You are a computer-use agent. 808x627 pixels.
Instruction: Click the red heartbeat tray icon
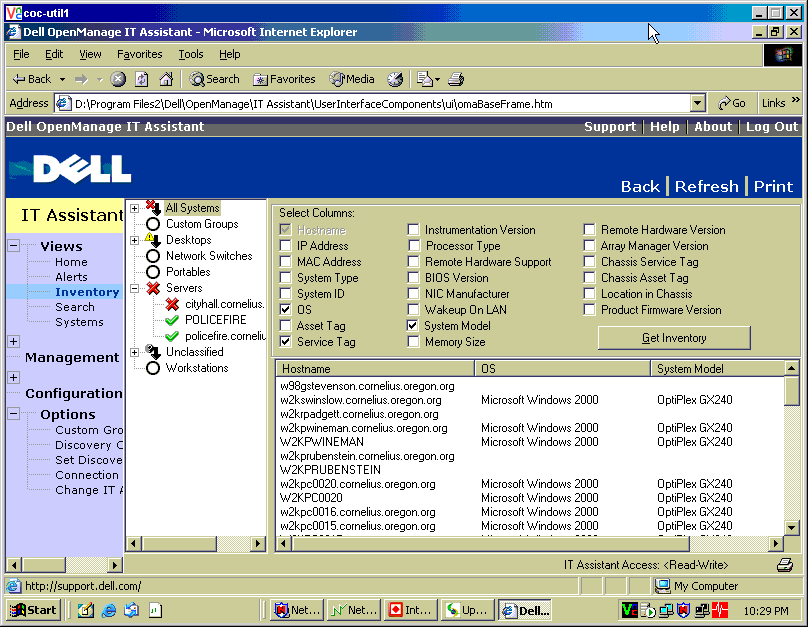720,611
